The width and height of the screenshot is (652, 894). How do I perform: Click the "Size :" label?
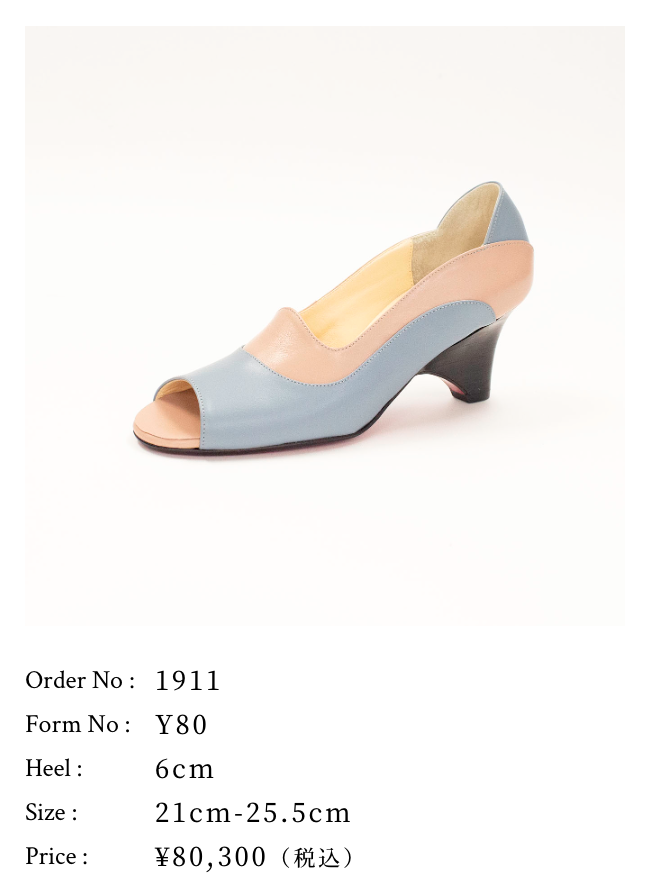click(51, 812)
